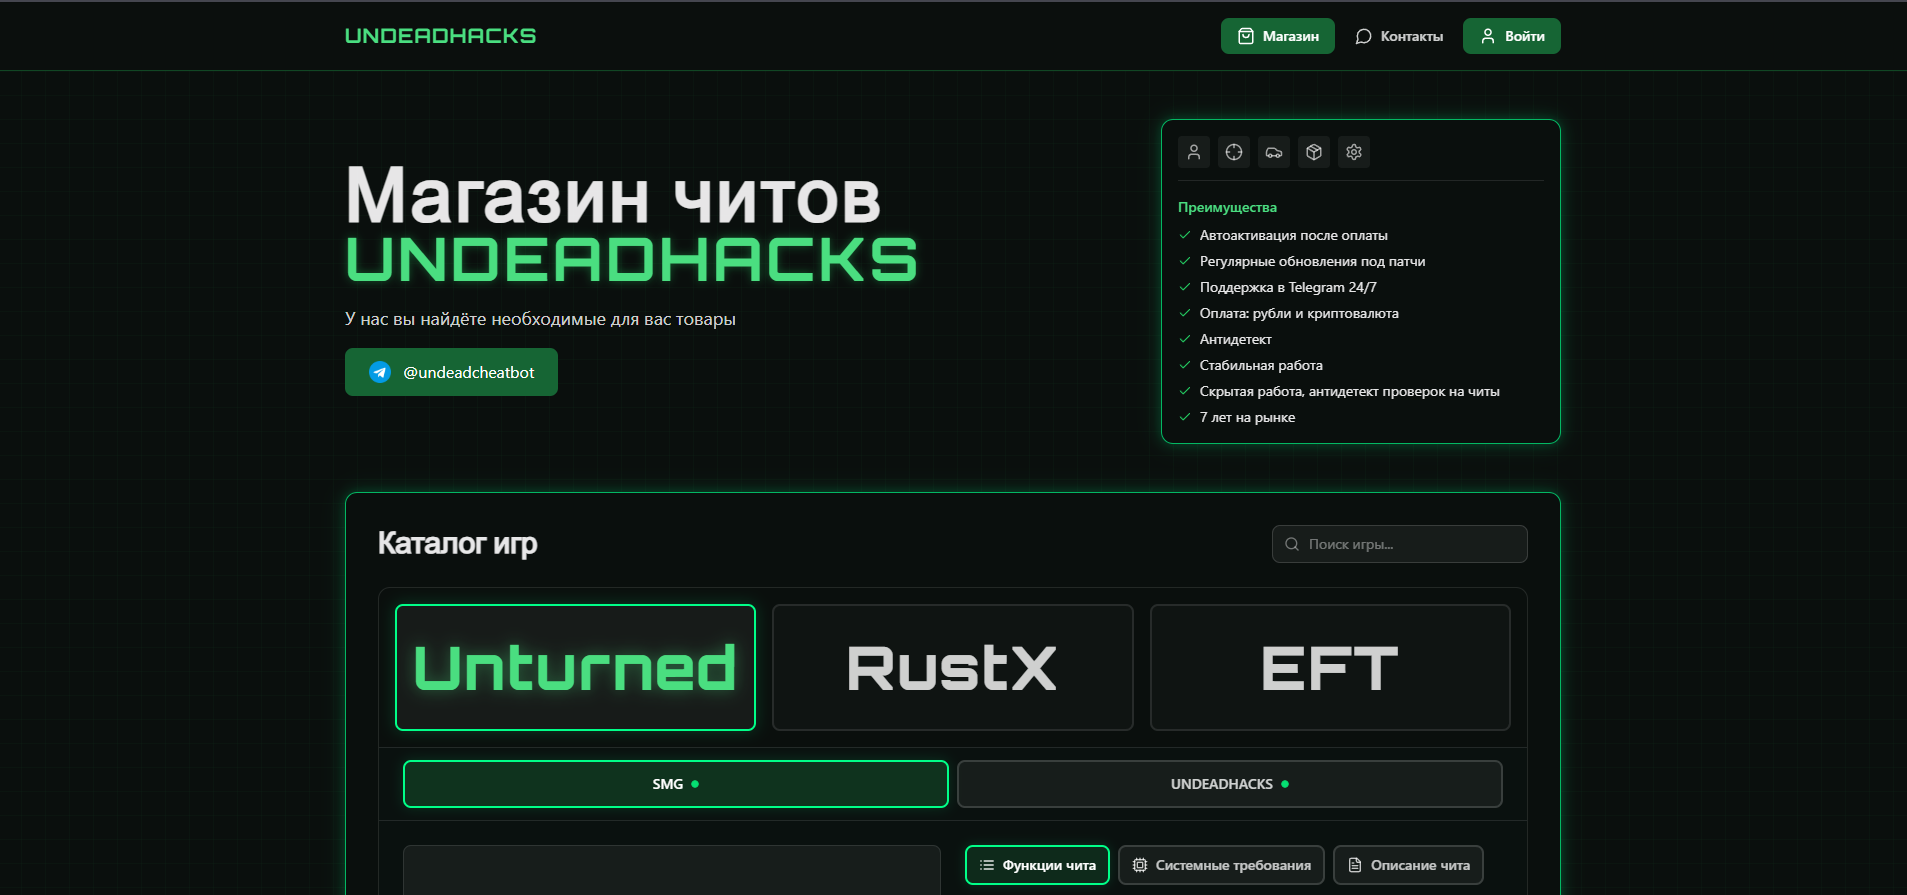This screenshot has width=1907, height=895.
Task: Open the Контакты link
Action: [1399, 36]
